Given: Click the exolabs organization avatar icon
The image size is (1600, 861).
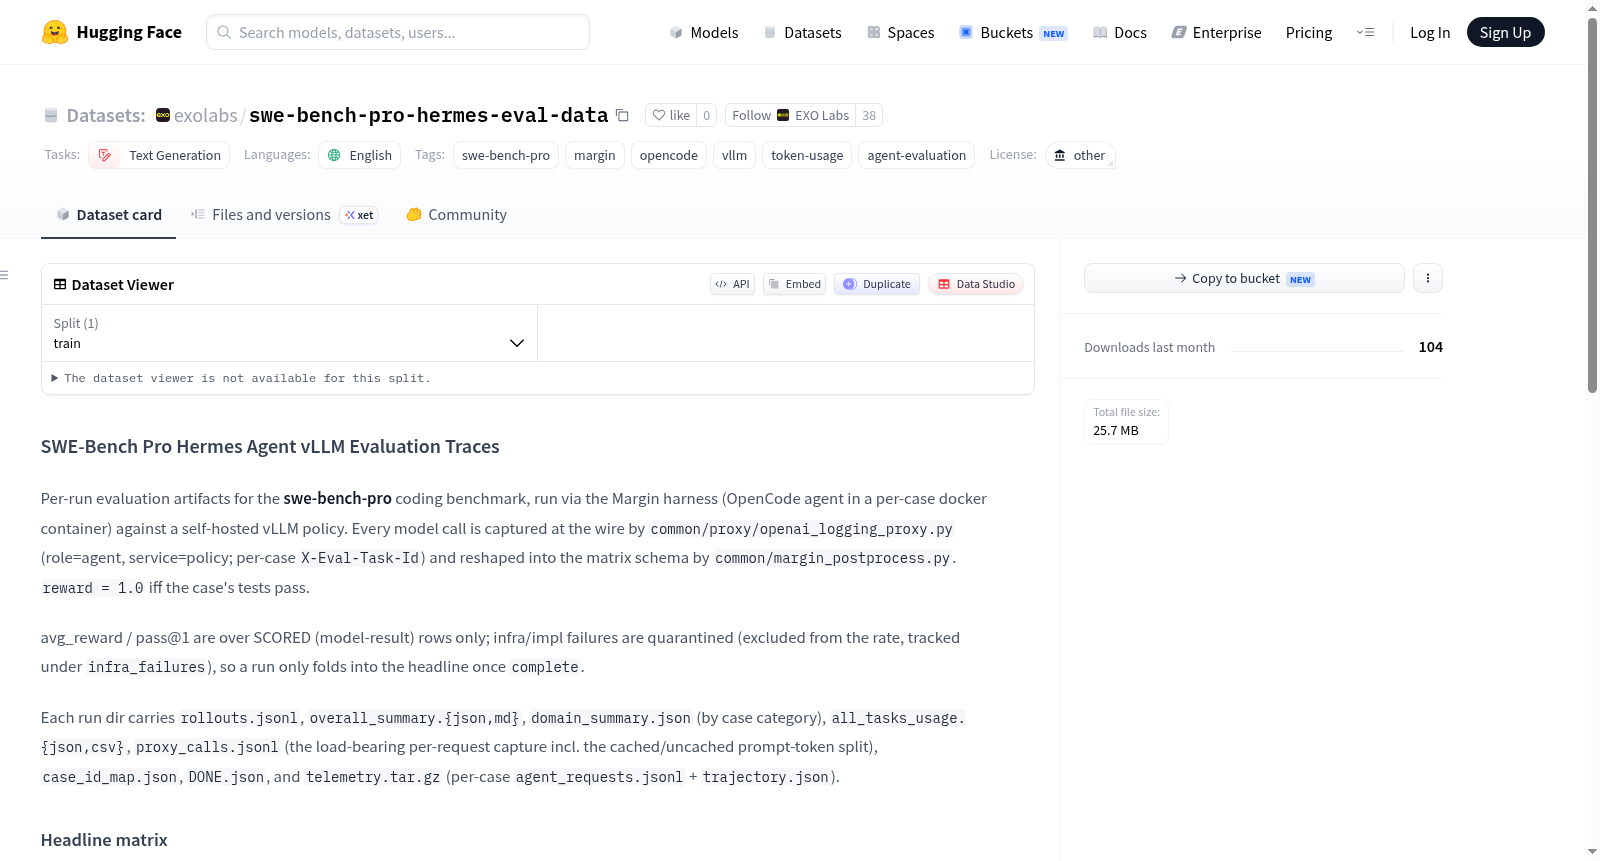Looking at the screenshot, I should [163, 115].
